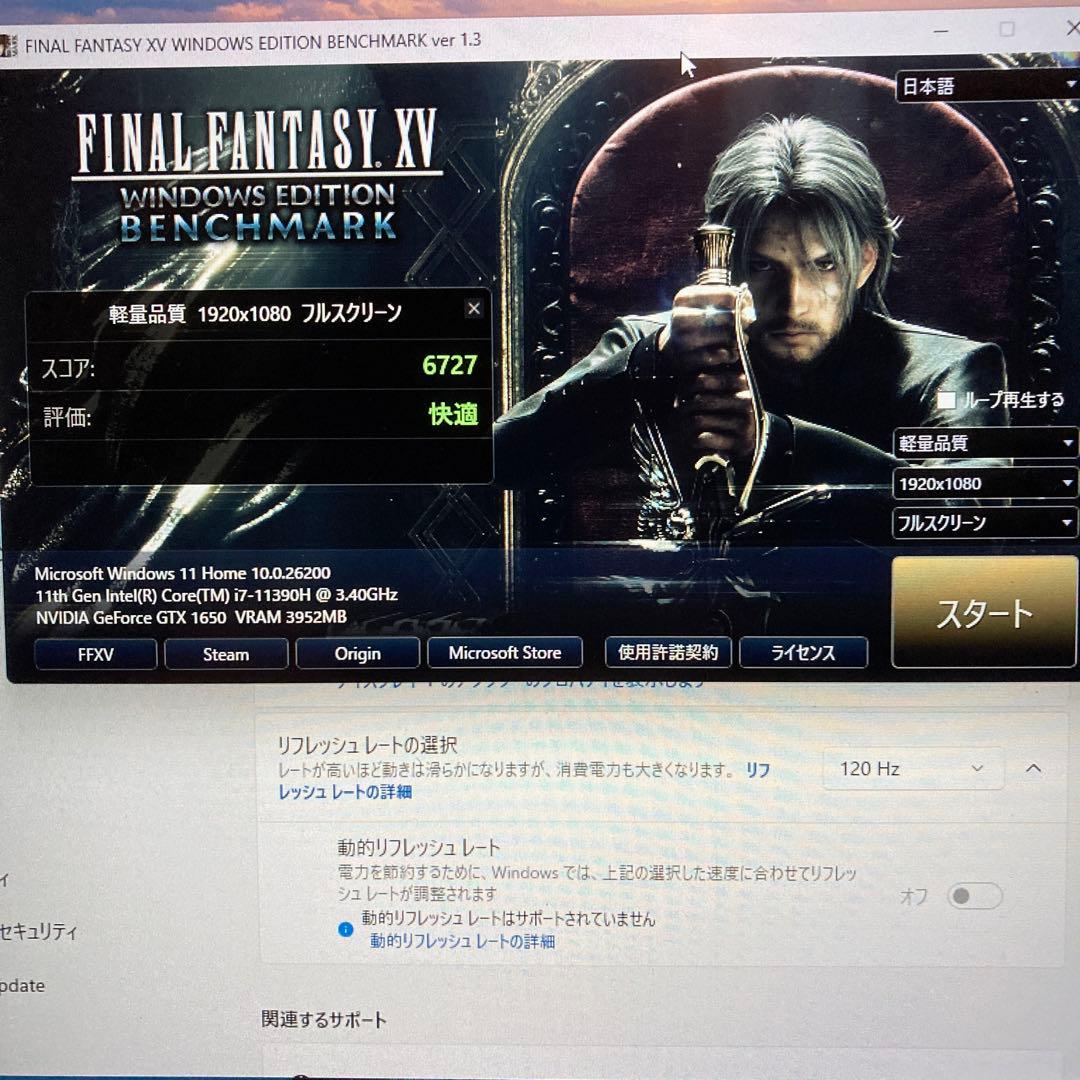This screenshot has width=1080, height=1080.
Task: Click the blue info icon under dynamic refresh rate
Action: (346, 929)
